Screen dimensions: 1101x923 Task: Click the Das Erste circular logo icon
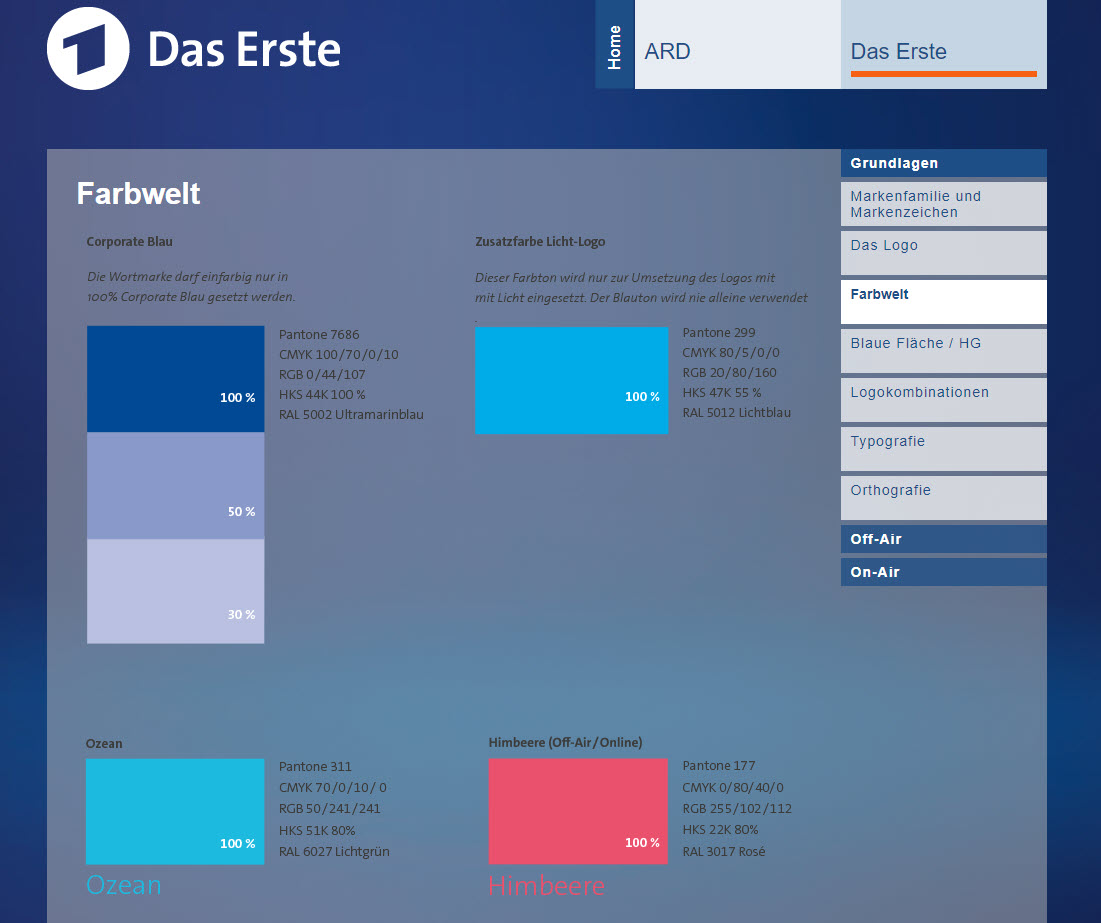[x=88, y=49]
